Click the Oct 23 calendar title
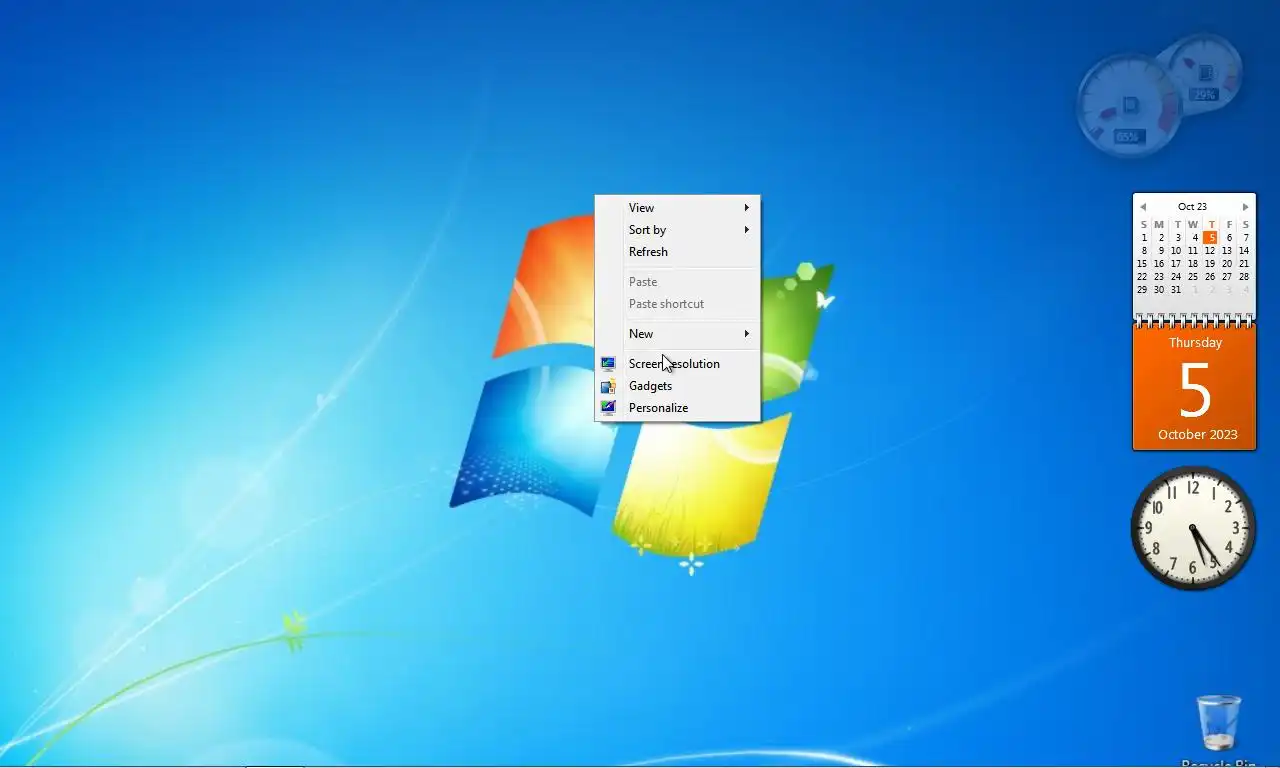 coord(1193,207)
